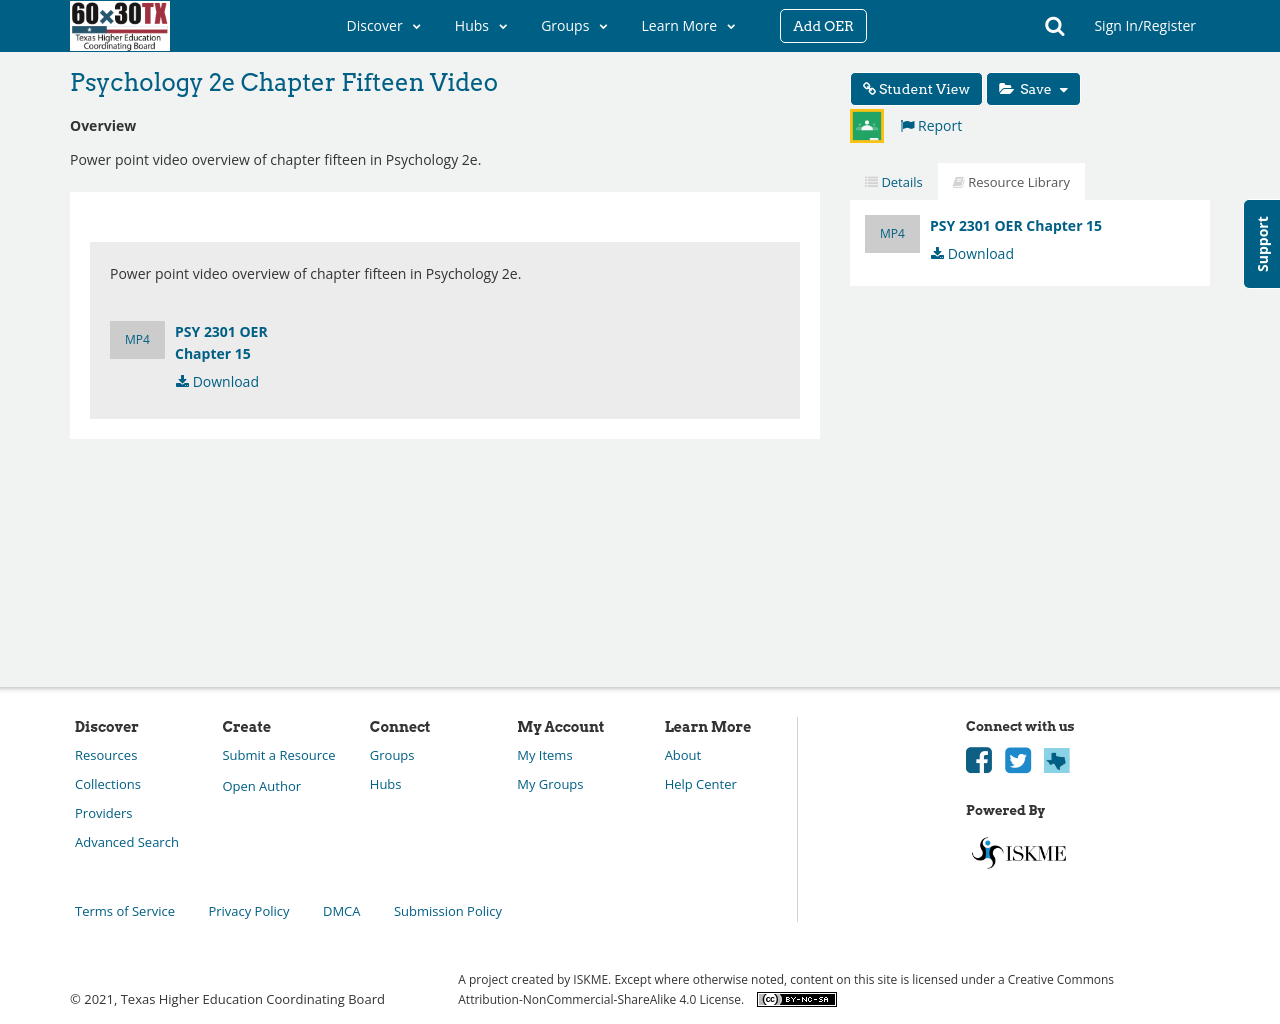Click the ISKME logo
The image size is (1280, 1024).
[1017, 850]
